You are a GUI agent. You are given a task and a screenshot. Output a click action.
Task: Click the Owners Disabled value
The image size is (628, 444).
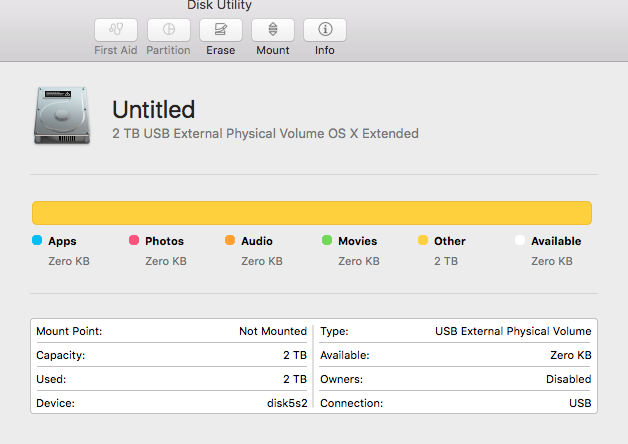569,379
